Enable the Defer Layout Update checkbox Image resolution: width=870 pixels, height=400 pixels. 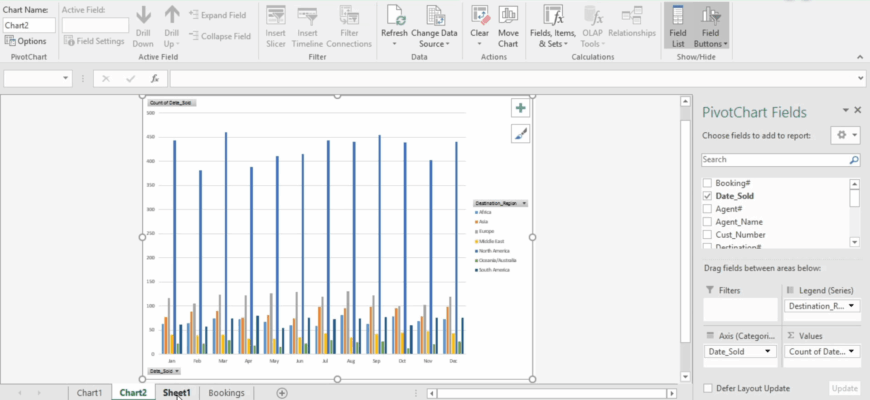click(708, 388)
